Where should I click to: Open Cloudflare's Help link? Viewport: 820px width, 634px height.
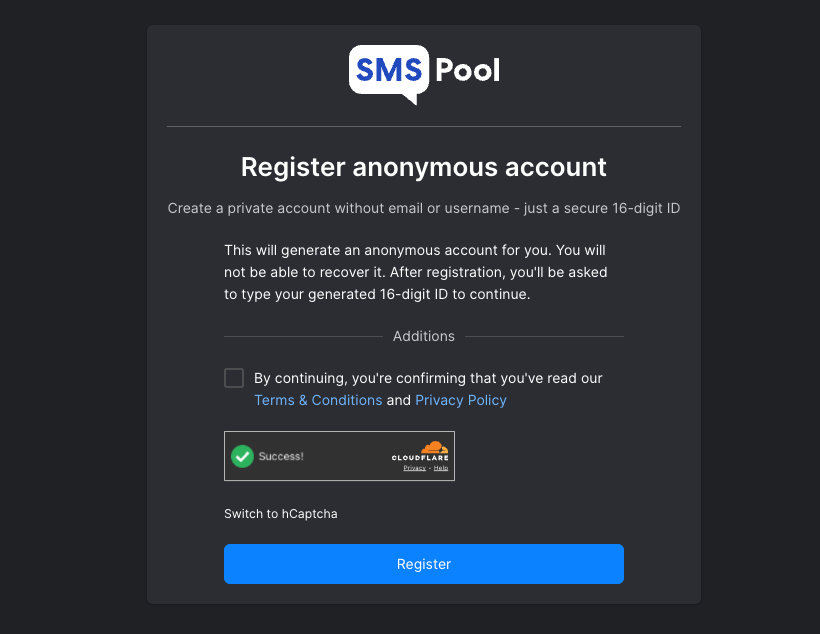pos(441,468)
